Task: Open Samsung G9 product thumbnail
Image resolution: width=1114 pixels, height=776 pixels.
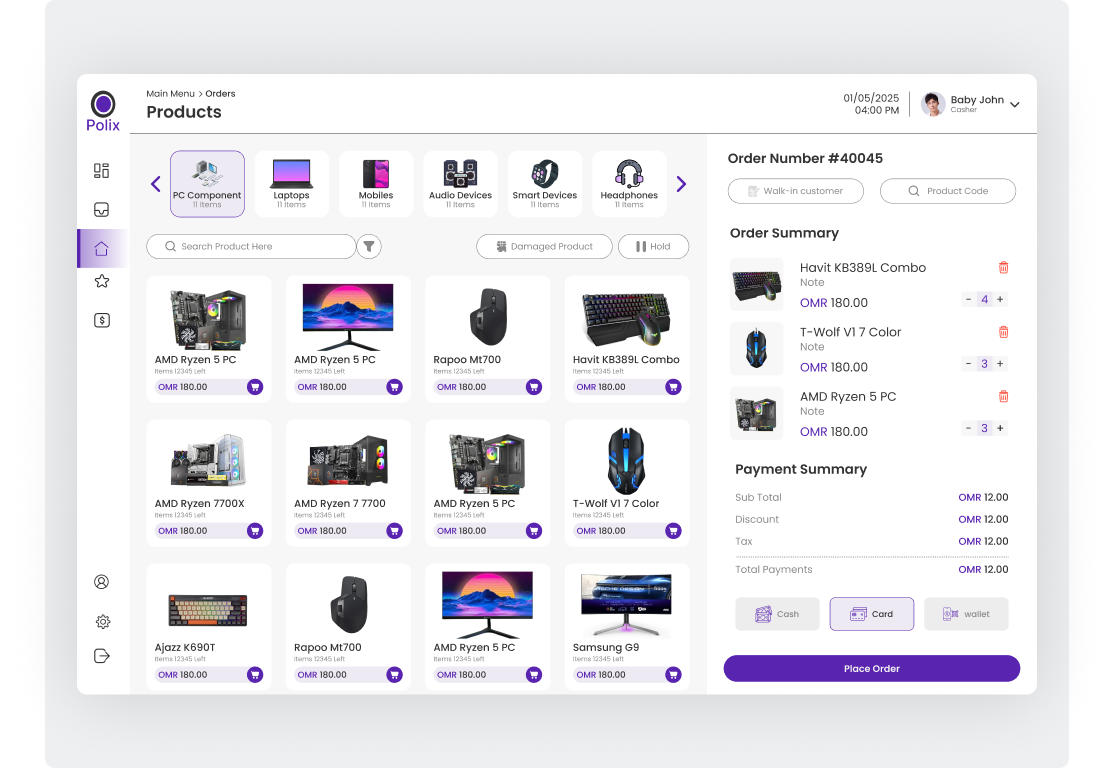Action: [626, 604]
